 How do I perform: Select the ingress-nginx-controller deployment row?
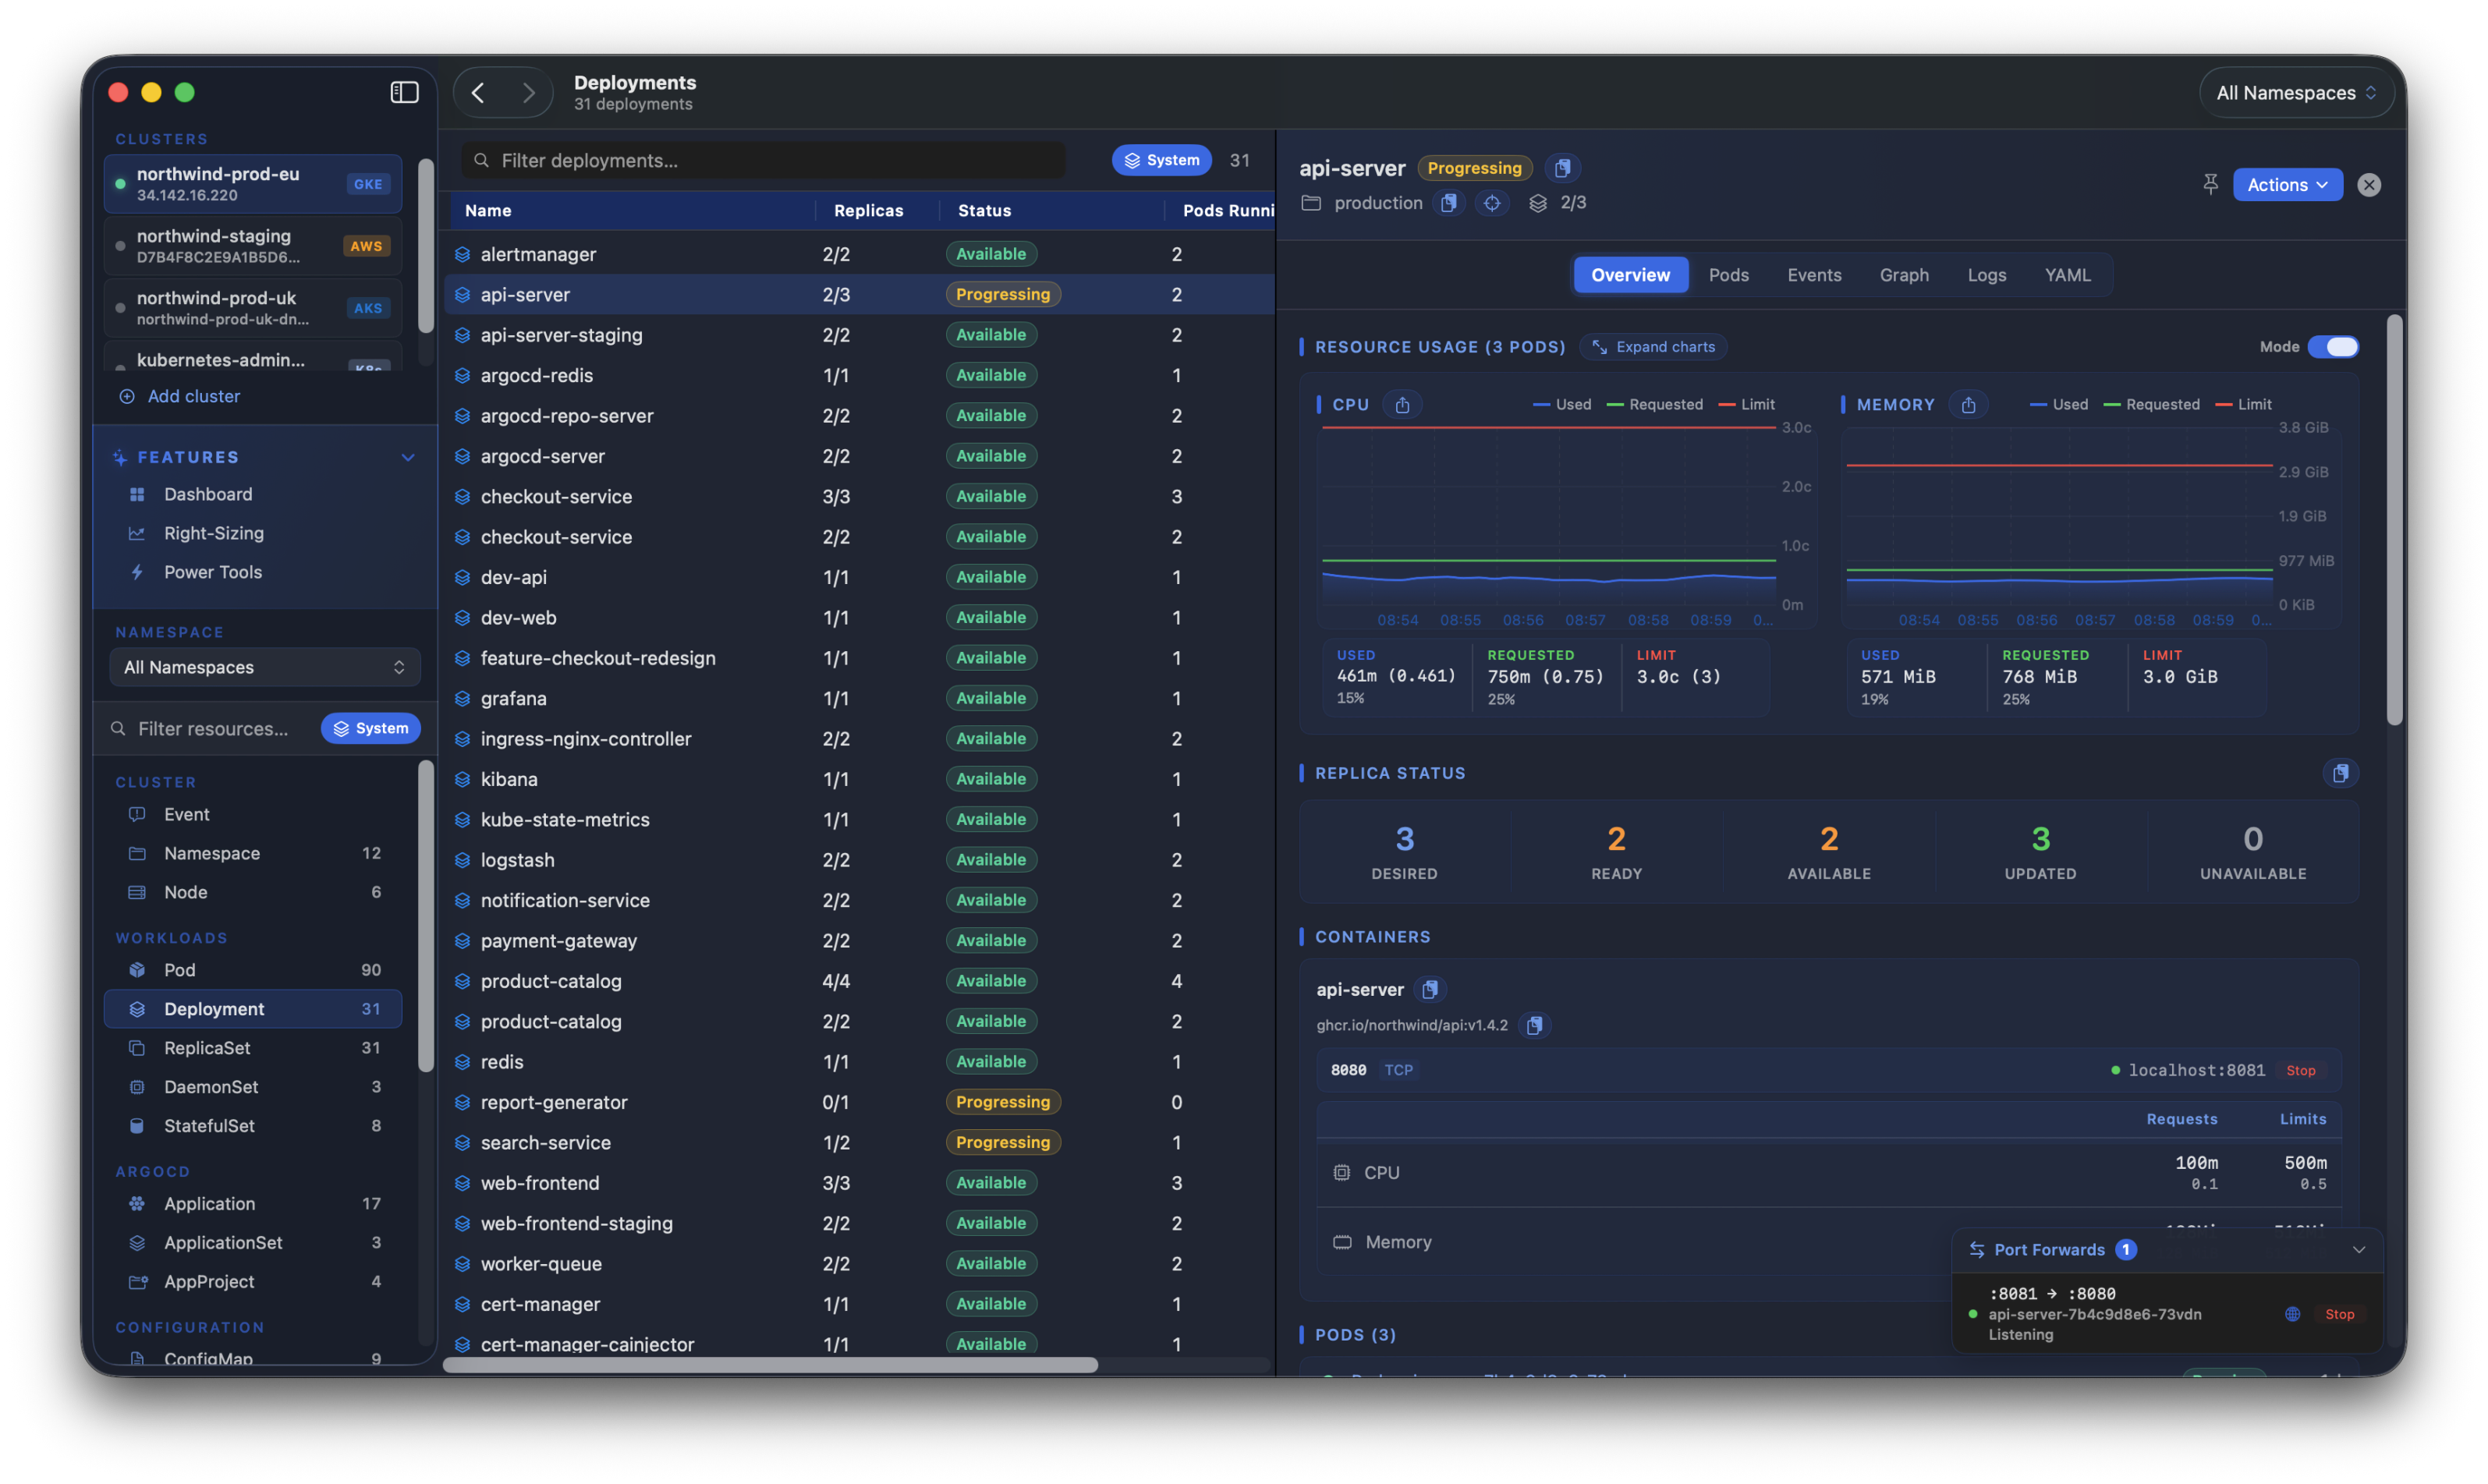(859, 739)
